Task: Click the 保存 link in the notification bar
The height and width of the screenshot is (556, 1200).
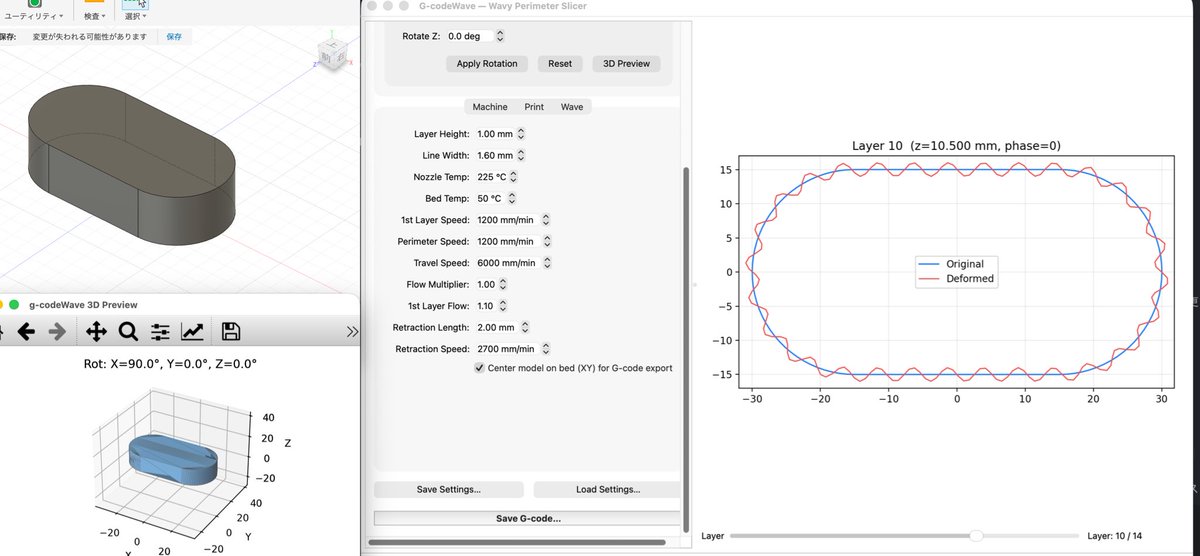Action: (174, 36)
